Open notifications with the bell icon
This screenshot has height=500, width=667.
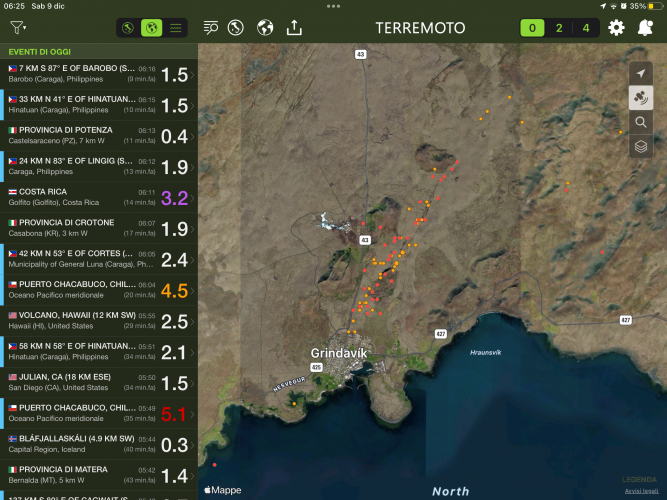[645, 28]
